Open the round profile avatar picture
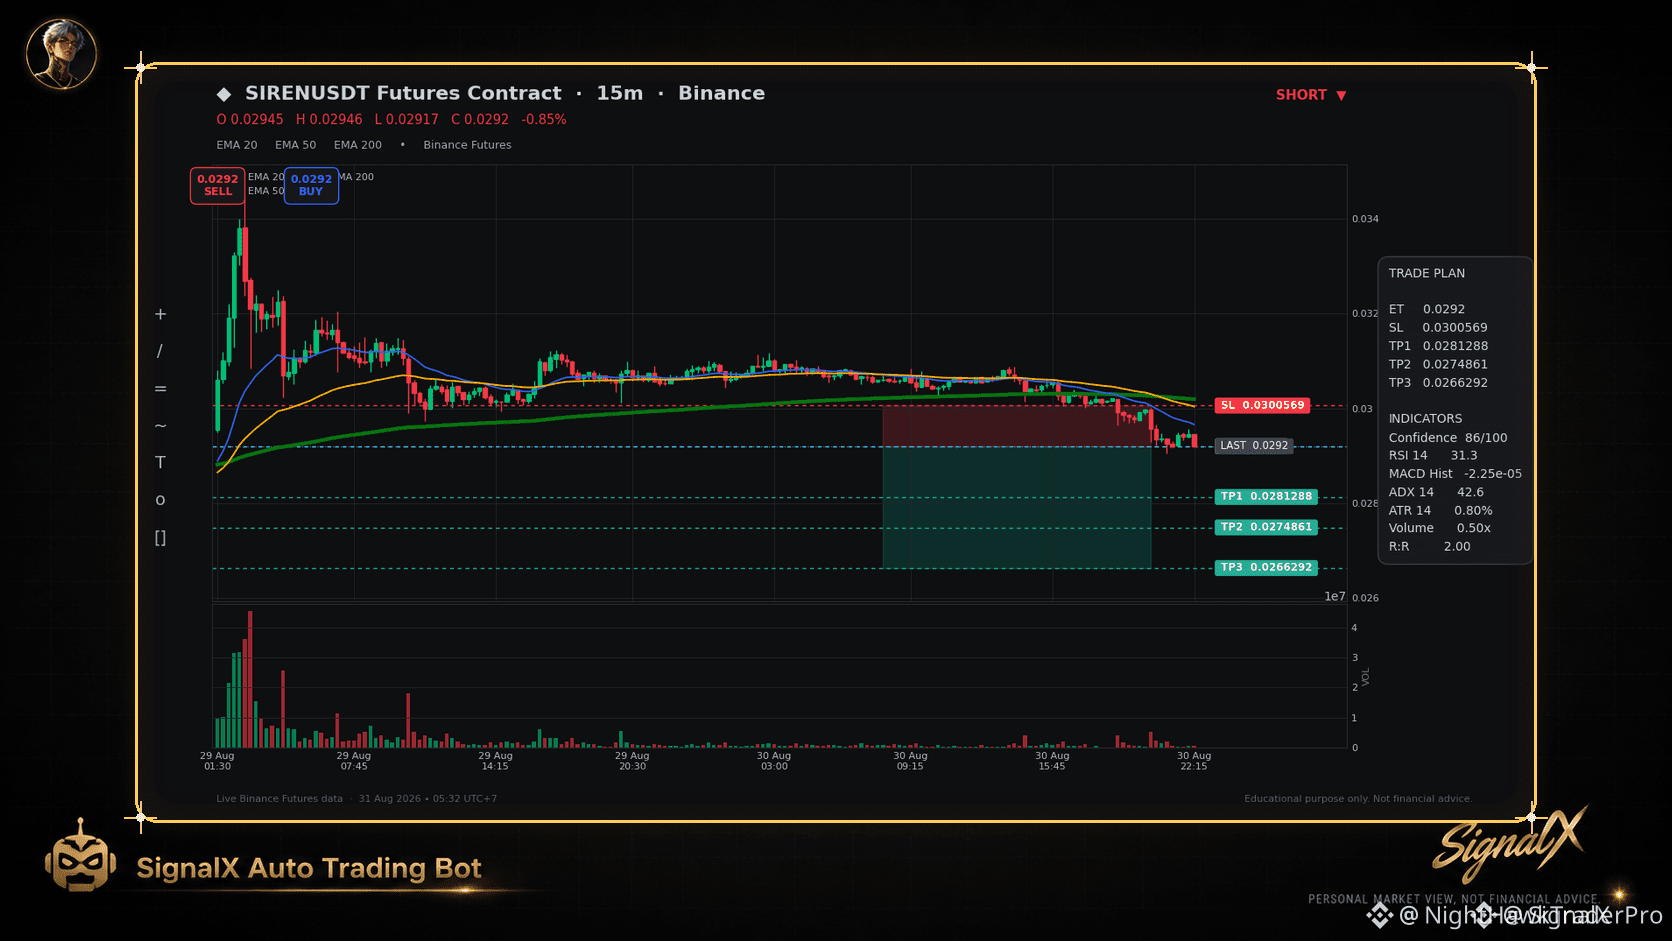Viewport: 1672px width, 941px height. 61,53
